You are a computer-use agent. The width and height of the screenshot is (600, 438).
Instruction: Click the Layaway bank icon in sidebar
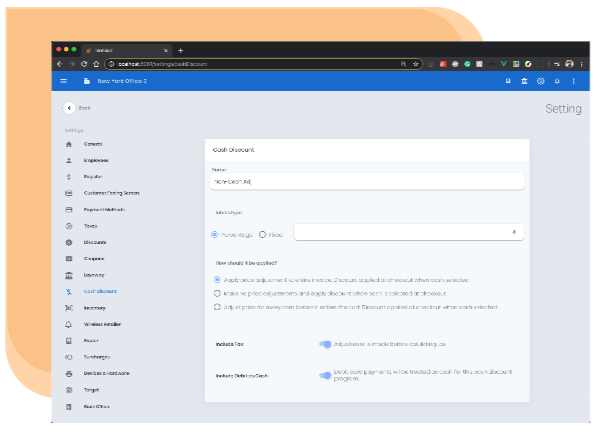(x=68, y=275)
